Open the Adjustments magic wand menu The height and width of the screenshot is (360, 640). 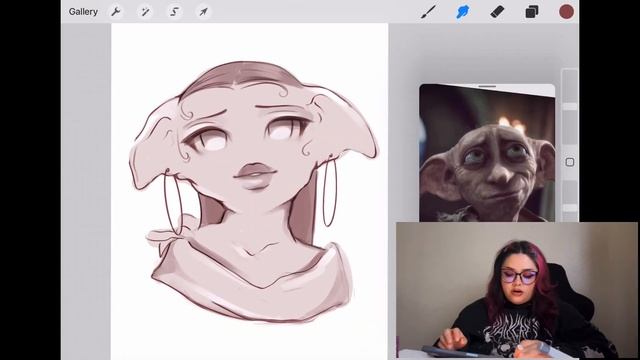[145, 12]
